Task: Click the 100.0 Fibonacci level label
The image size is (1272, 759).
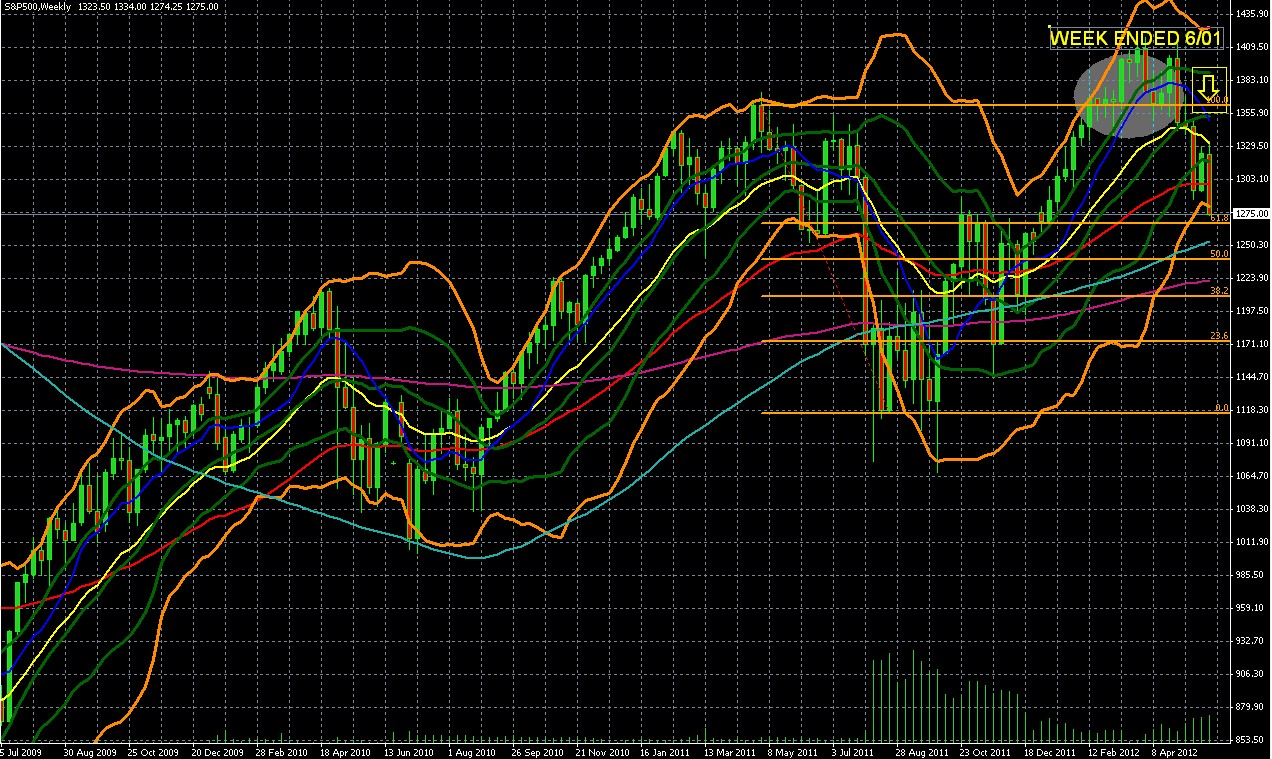Action: click(1216, 100)
